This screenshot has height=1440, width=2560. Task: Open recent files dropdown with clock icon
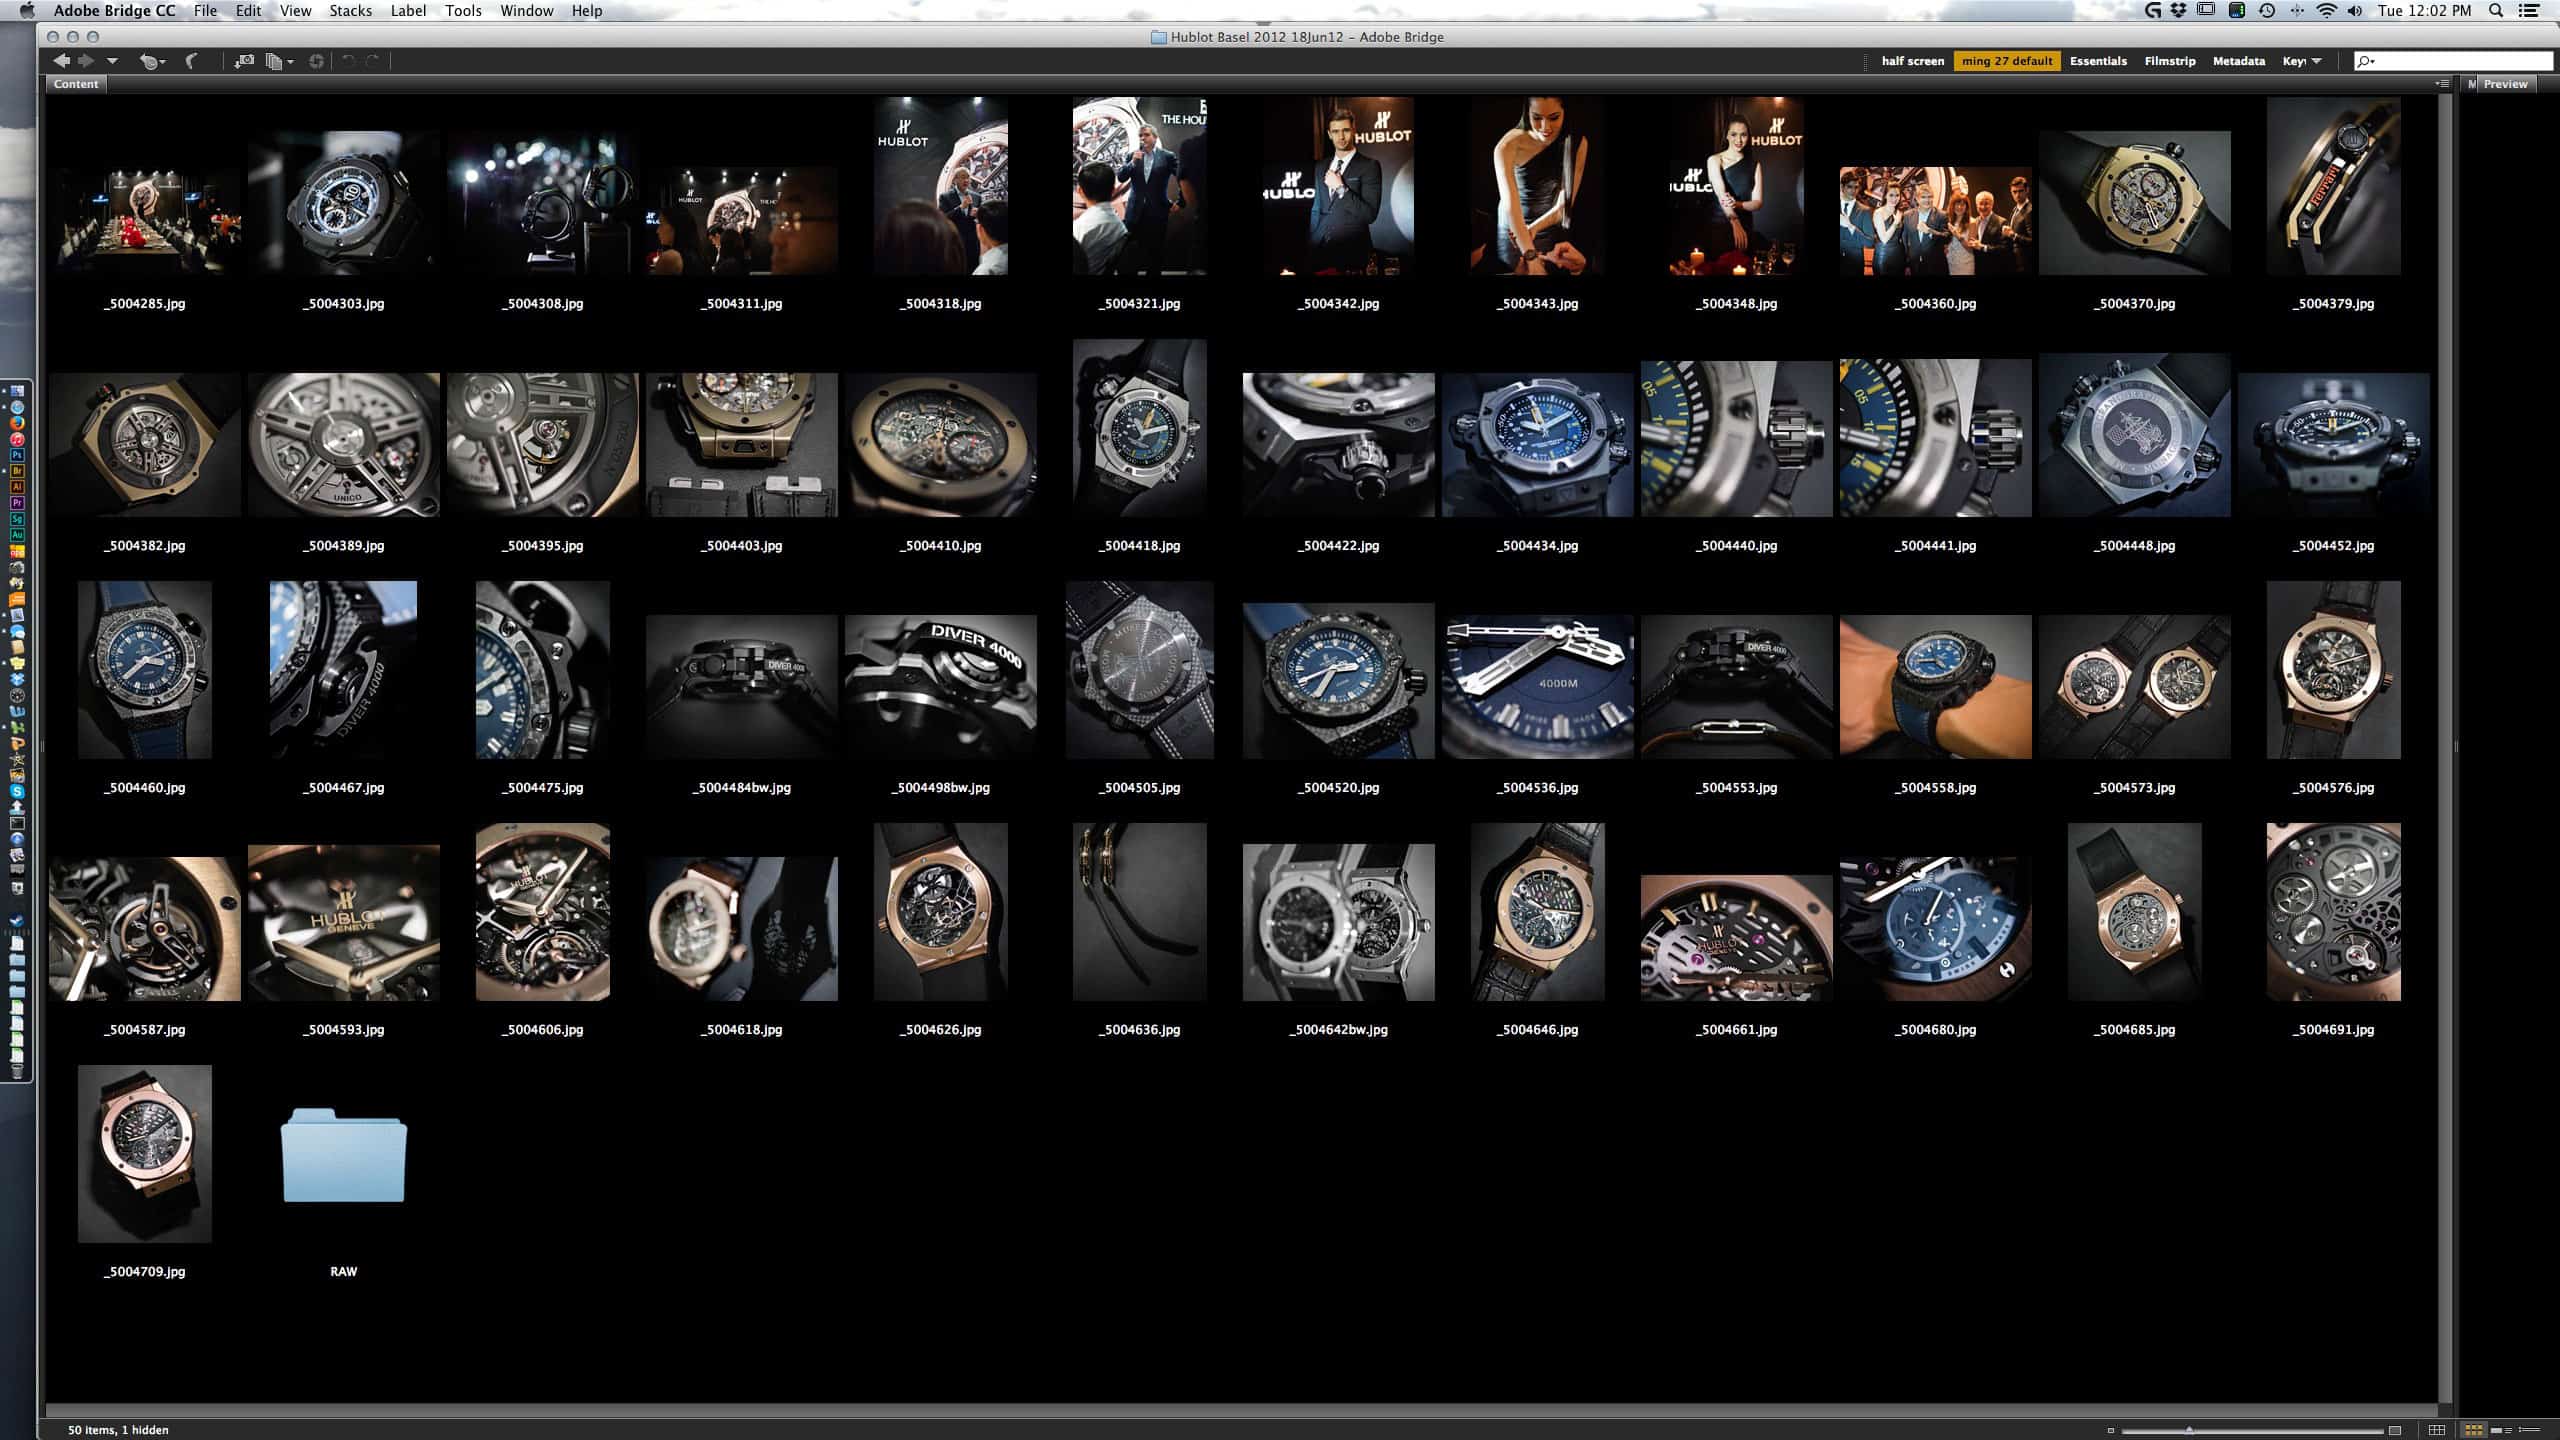tap(151, 61)
